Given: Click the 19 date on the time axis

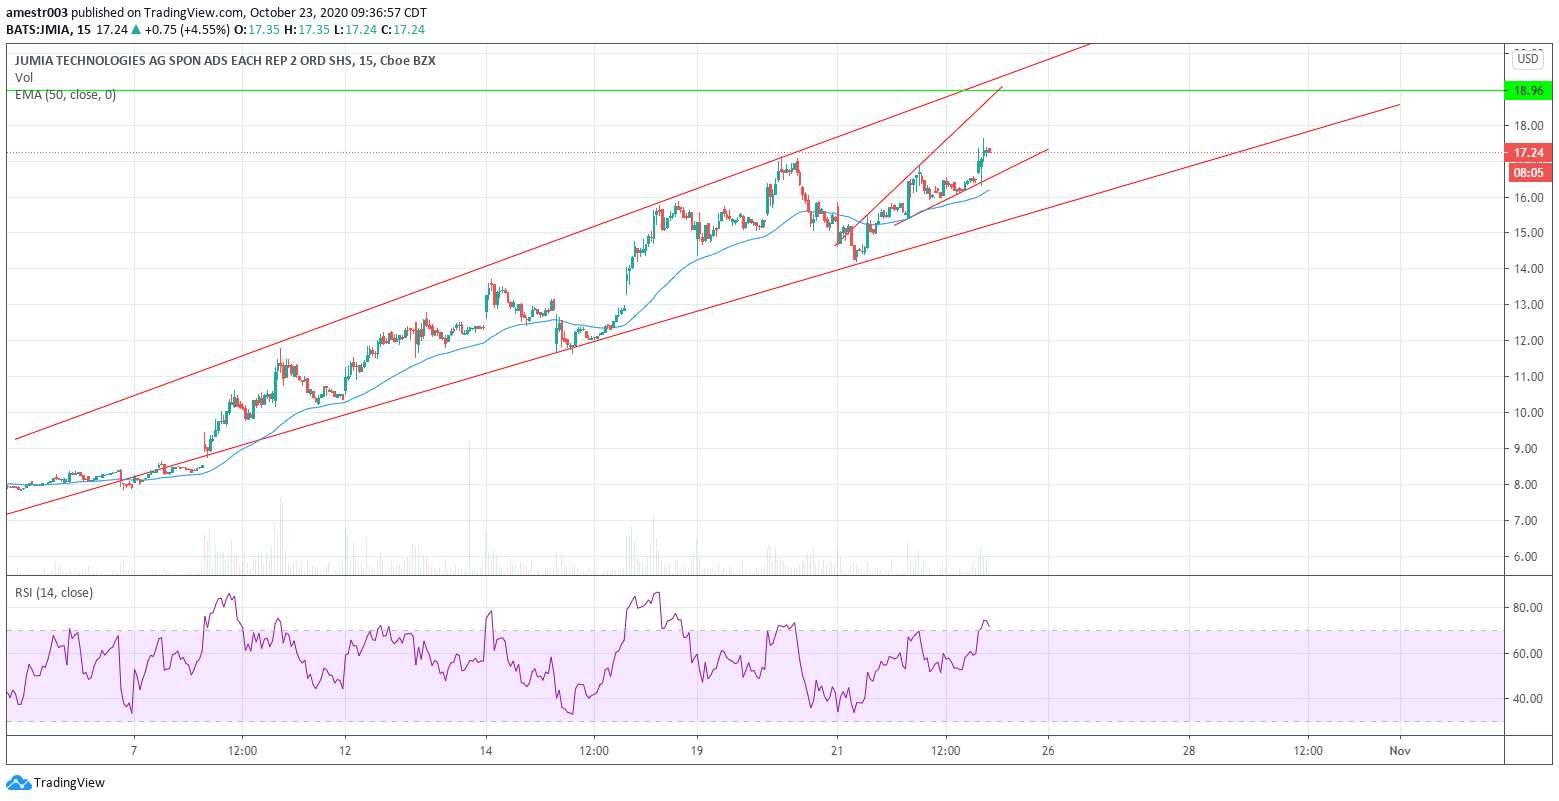Looking at the screenshot, I should [696, 750].
